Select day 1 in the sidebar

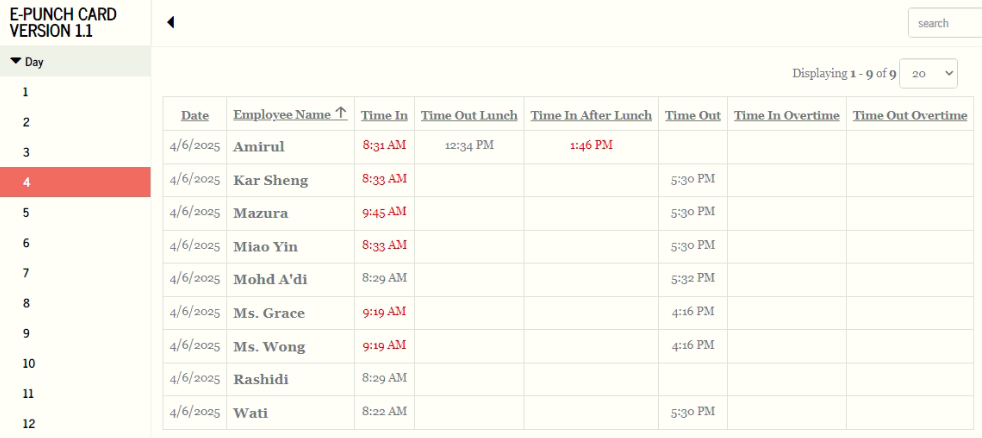coord(25,92)
